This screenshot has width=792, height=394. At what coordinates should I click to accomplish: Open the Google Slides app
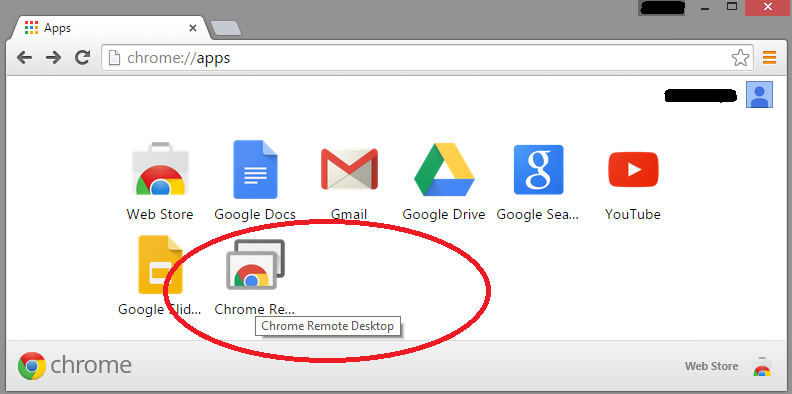coord(160,264)
